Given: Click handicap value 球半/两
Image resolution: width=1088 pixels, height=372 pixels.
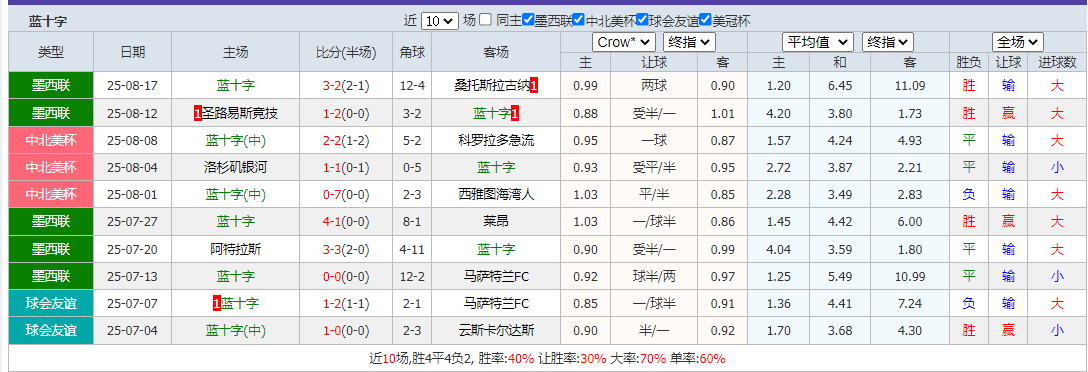Looking at the screenshot, I should click(x=654, y=276).
